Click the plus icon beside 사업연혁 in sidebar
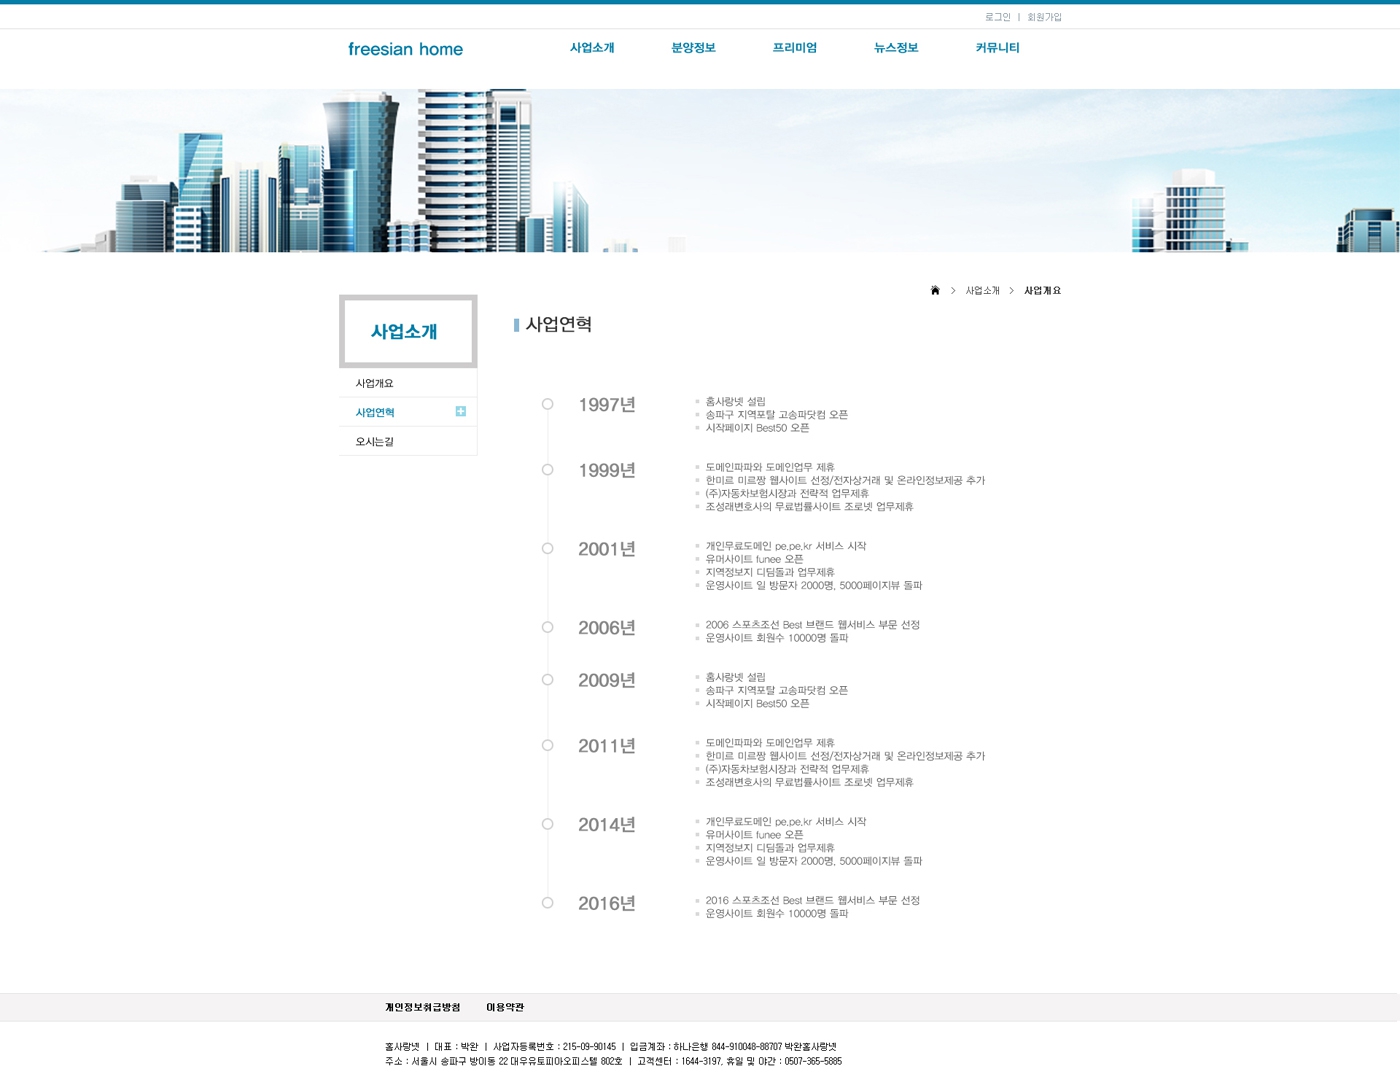Image resolution: width=1400 pixels, height=1085 pixels. tap(460, 411)
